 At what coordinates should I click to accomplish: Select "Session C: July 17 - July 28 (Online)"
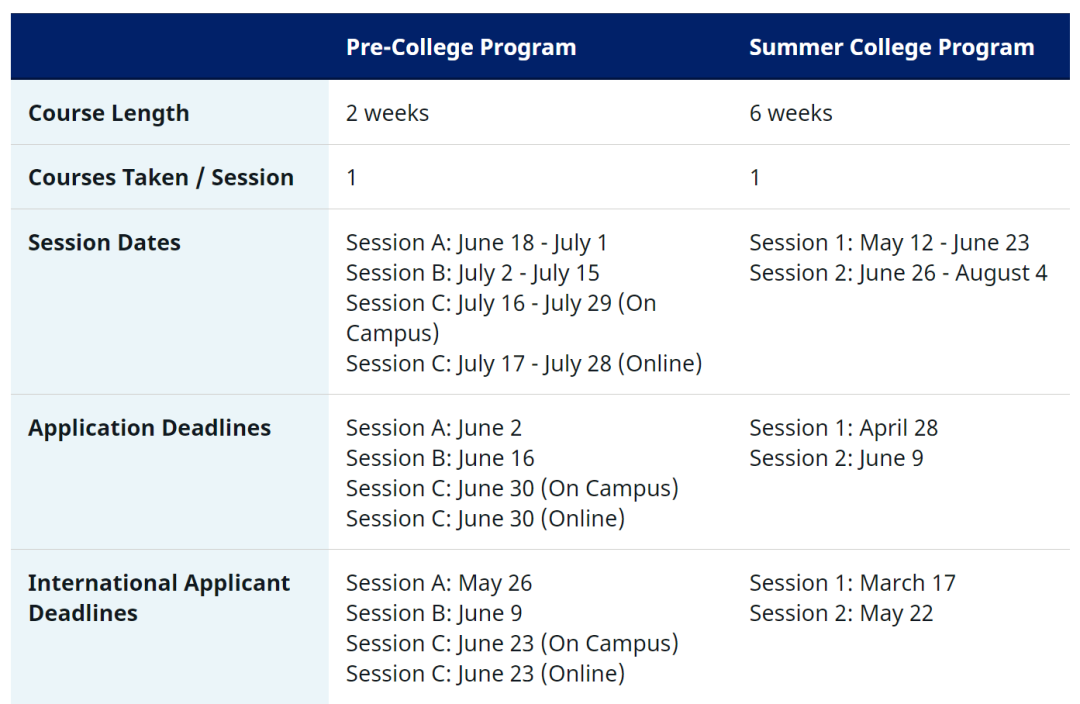pos(524,363)
